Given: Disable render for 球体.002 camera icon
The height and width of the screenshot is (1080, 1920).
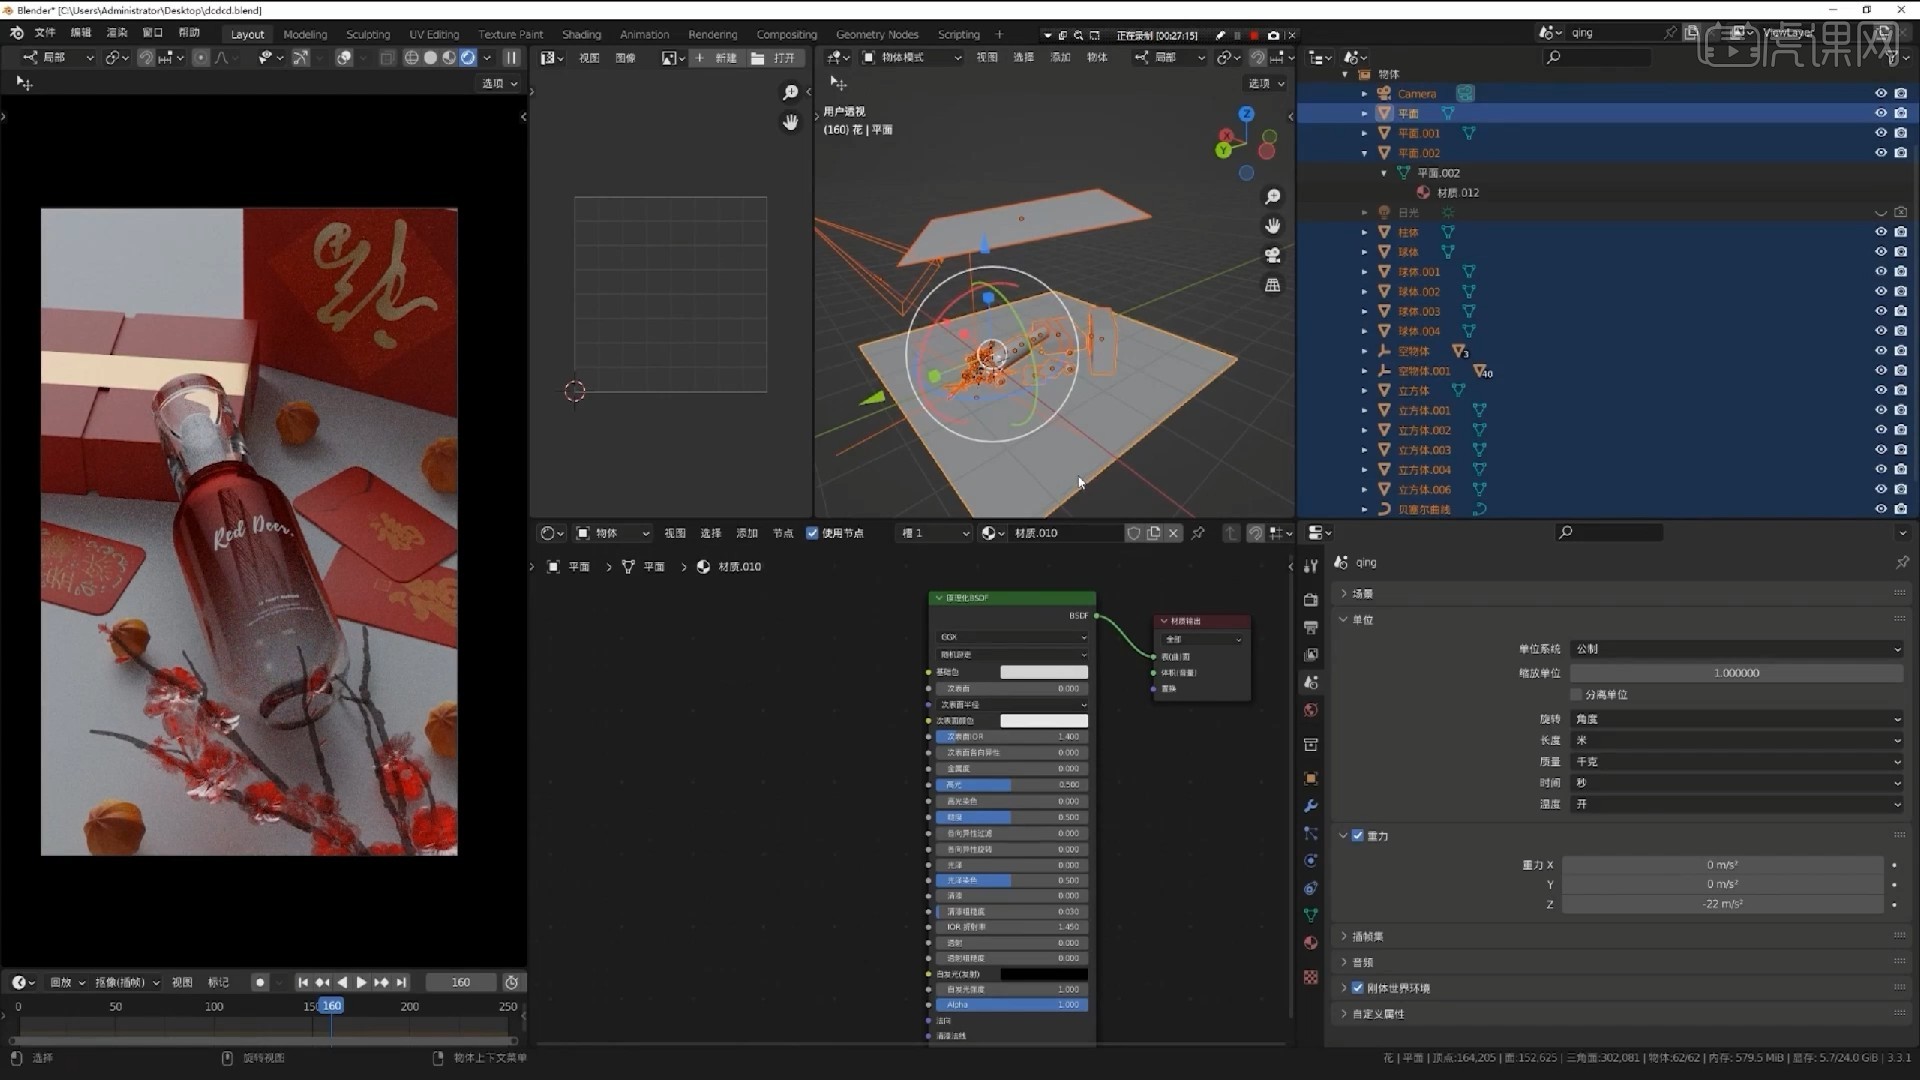Looking at the screenshot, I should click(x=1901, y=292).
